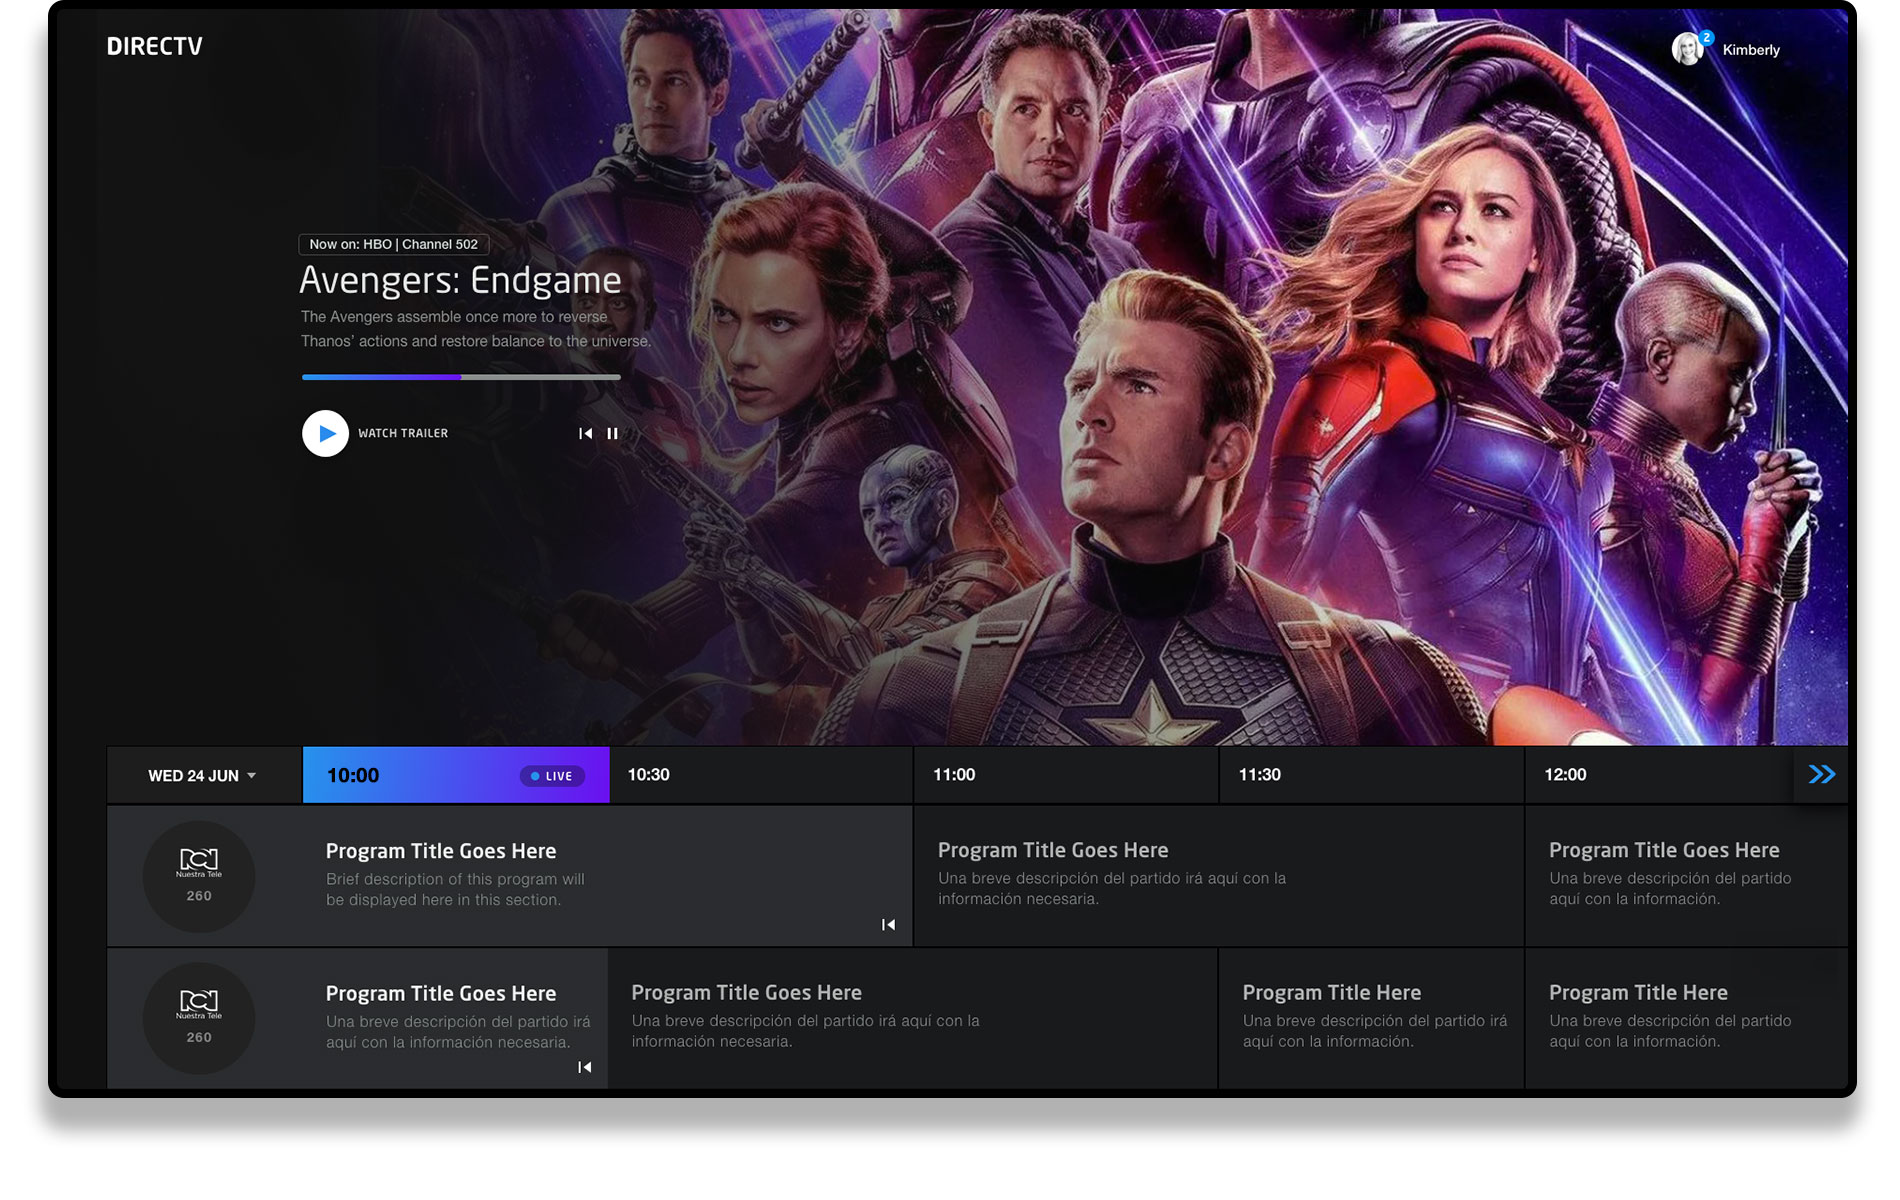Viewport: 1900px width, 1200px height.
Task: Restart the second-row live program
Action: click(584, 1068)
